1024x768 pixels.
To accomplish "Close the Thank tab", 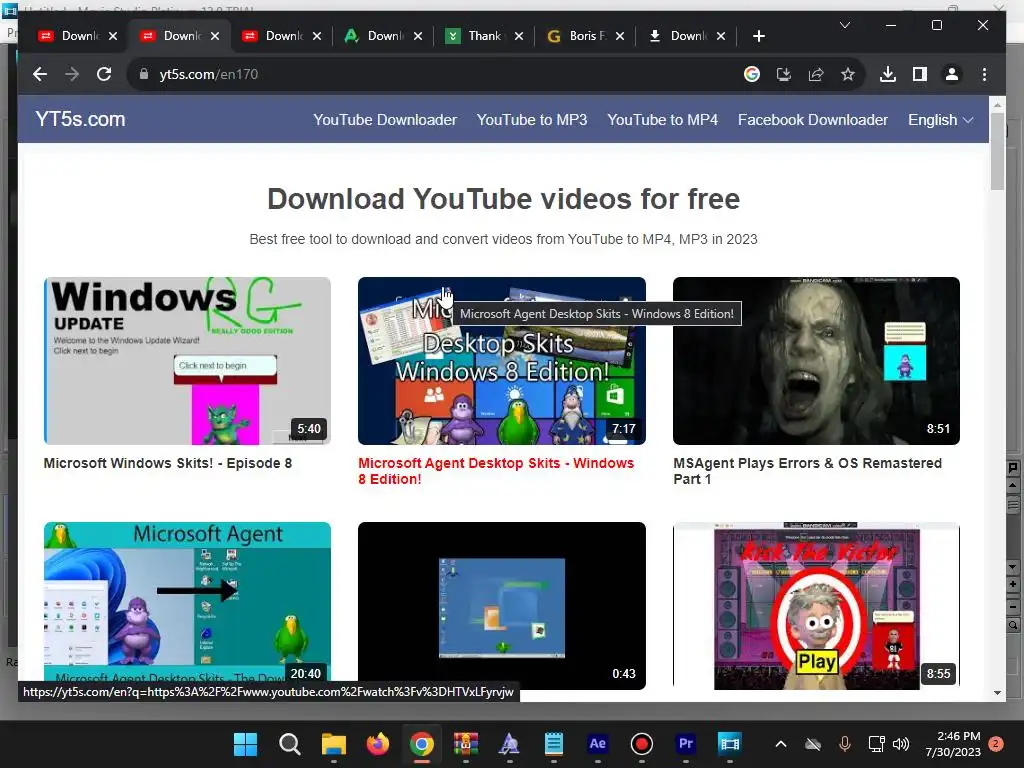I will coord(519,36).
